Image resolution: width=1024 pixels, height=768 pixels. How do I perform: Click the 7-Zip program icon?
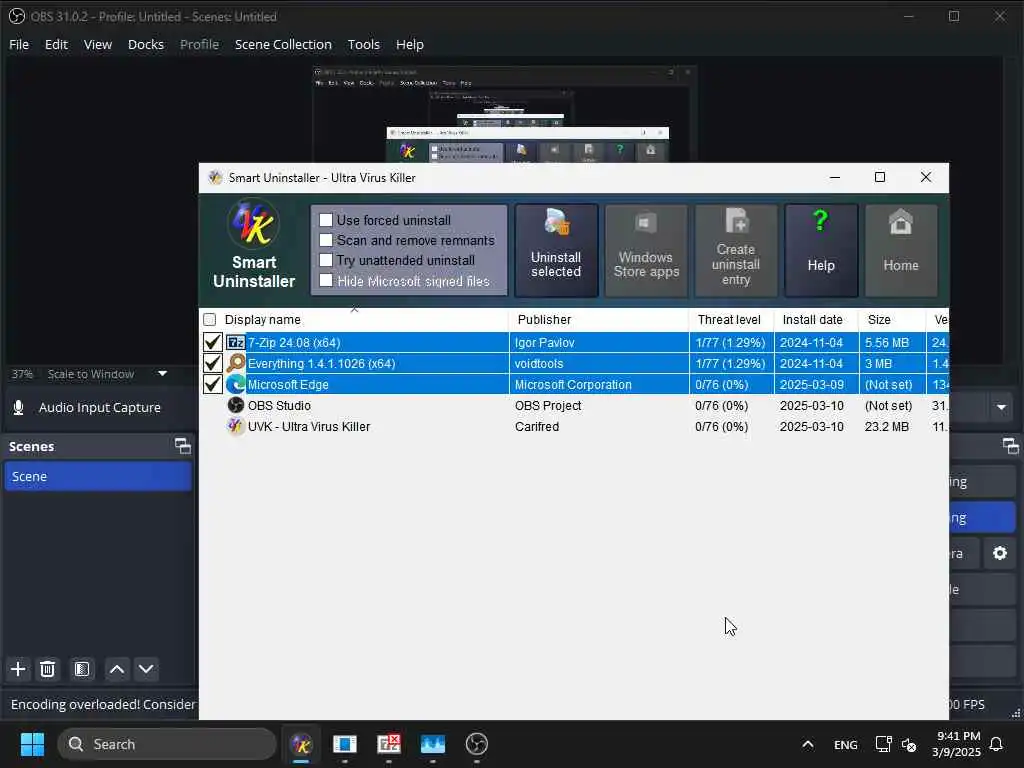[x=236, y=342]
